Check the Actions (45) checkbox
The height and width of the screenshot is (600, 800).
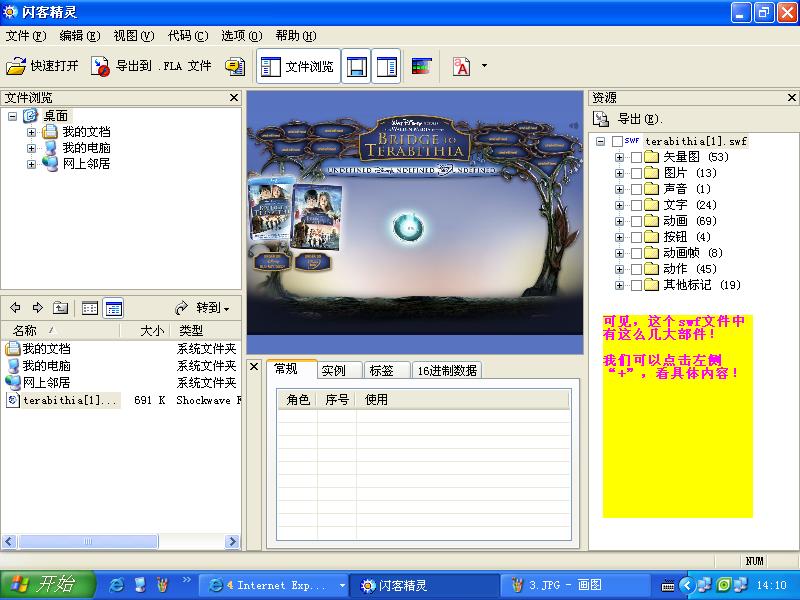(636, 269)
